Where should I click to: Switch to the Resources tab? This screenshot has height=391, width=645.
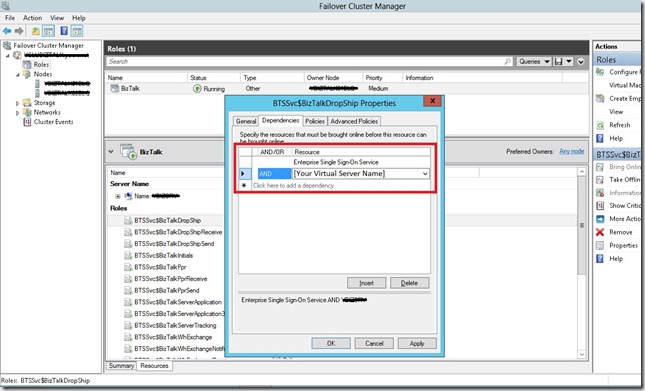(154, 366)
